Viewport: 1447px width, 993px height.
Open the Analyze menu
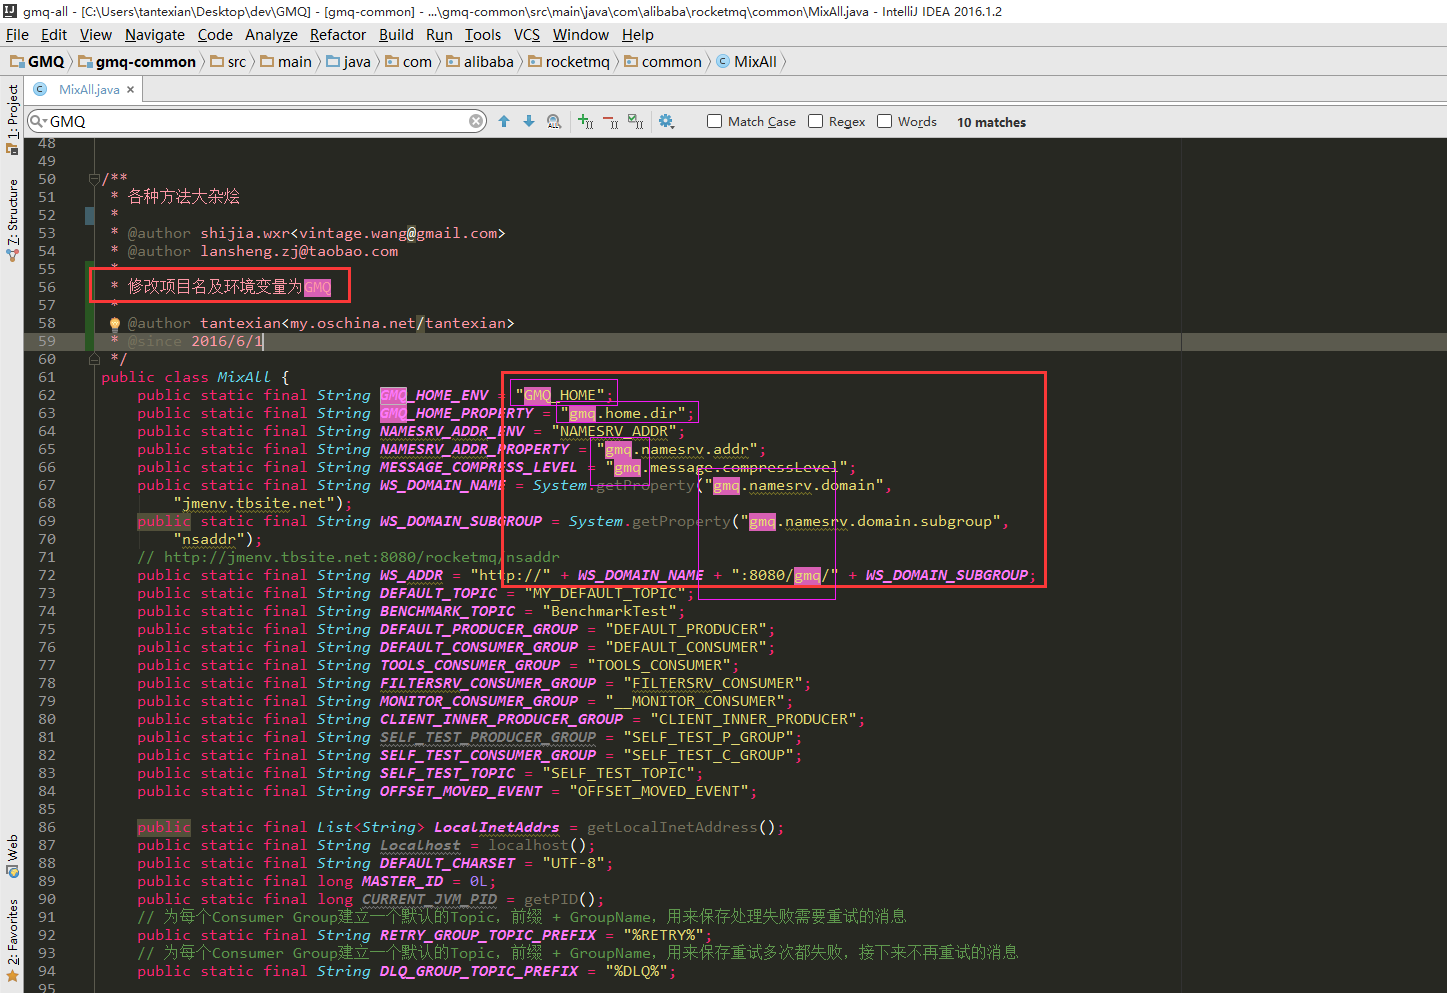pos(271,34)
